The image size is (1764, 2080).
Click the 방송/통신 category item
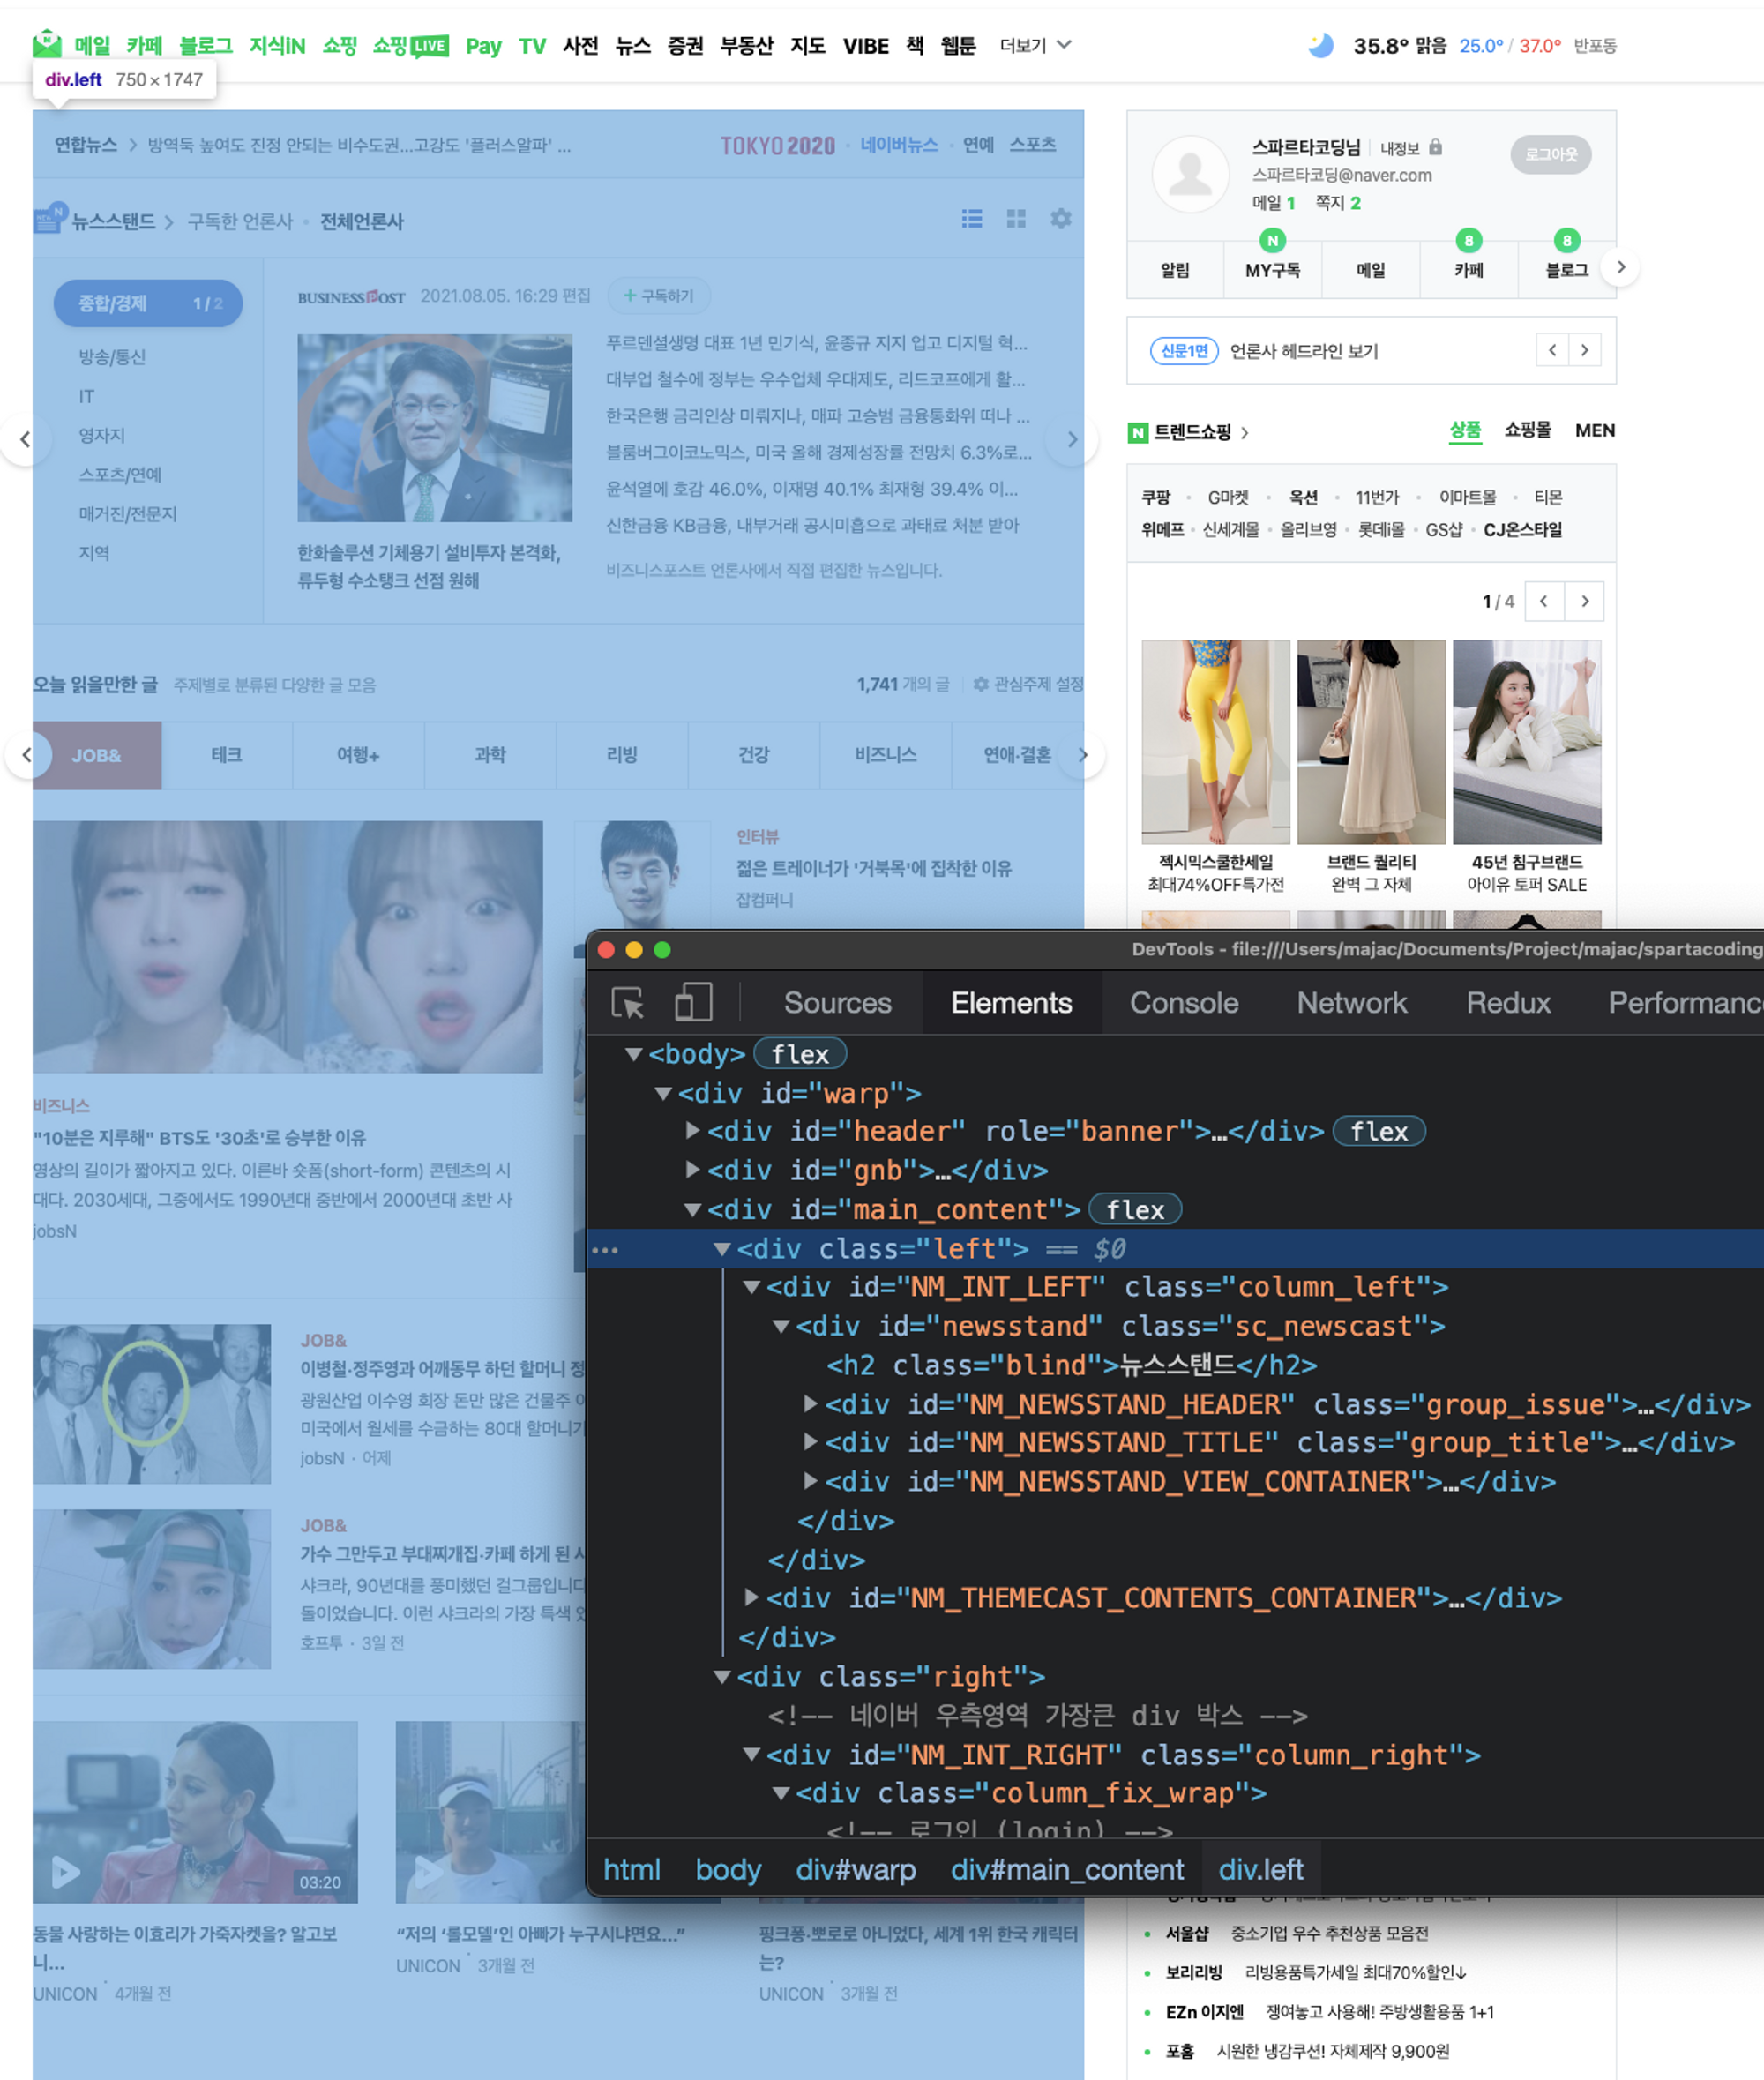tap(112, 357)
